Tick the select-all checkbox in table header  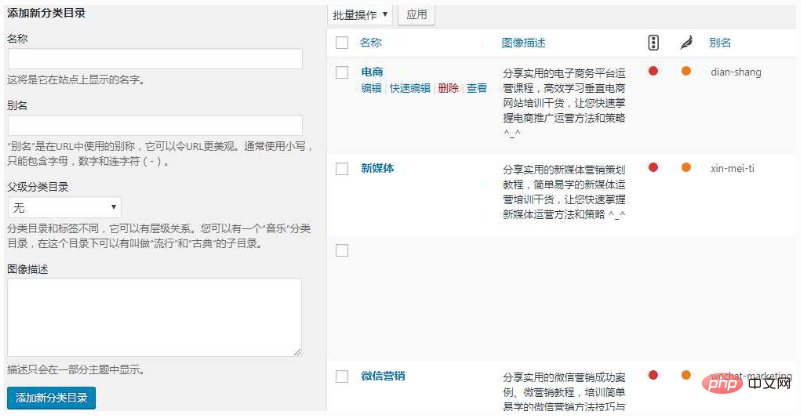pyautogui.click(x=342, y=43)
